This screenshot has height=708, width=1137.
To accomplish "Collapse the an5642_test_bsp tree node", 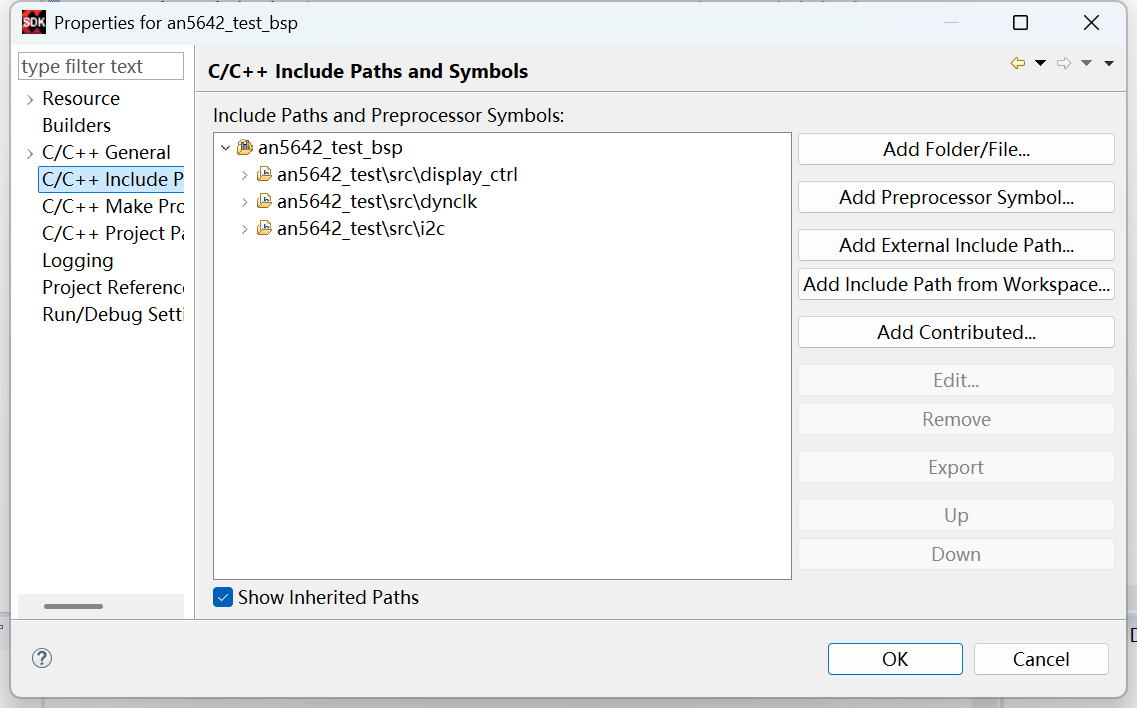I will [x=224, y=148].
